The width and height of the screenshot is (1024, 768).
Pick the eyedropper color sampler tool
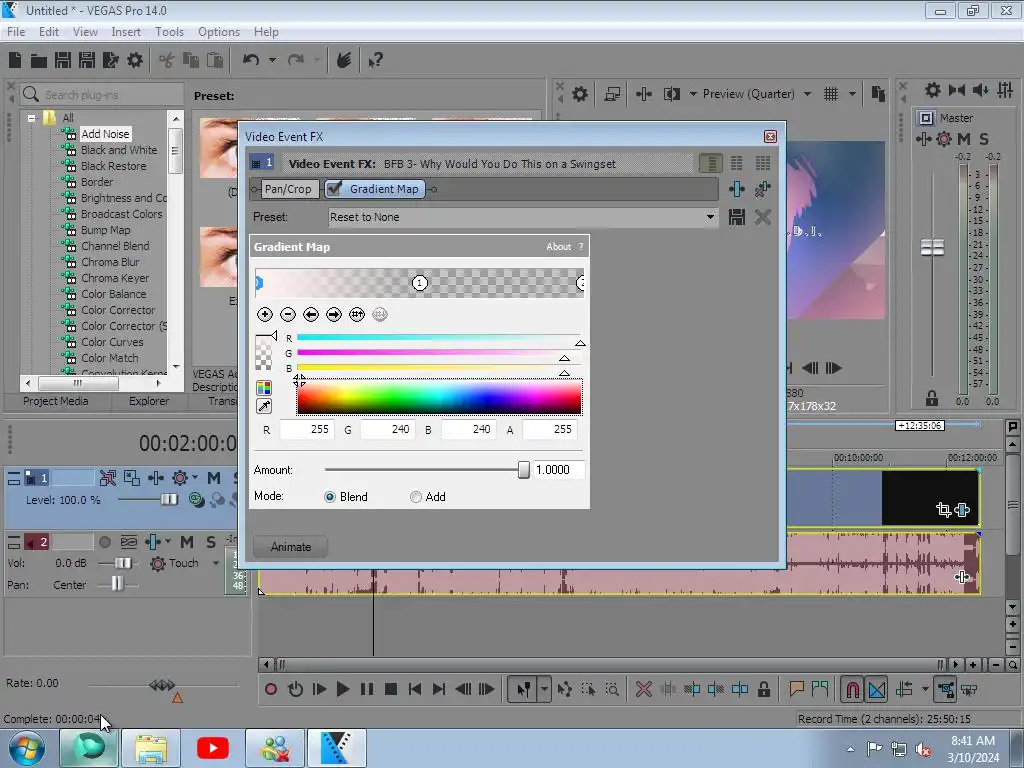pyautogui.click(x=264, y=406)
